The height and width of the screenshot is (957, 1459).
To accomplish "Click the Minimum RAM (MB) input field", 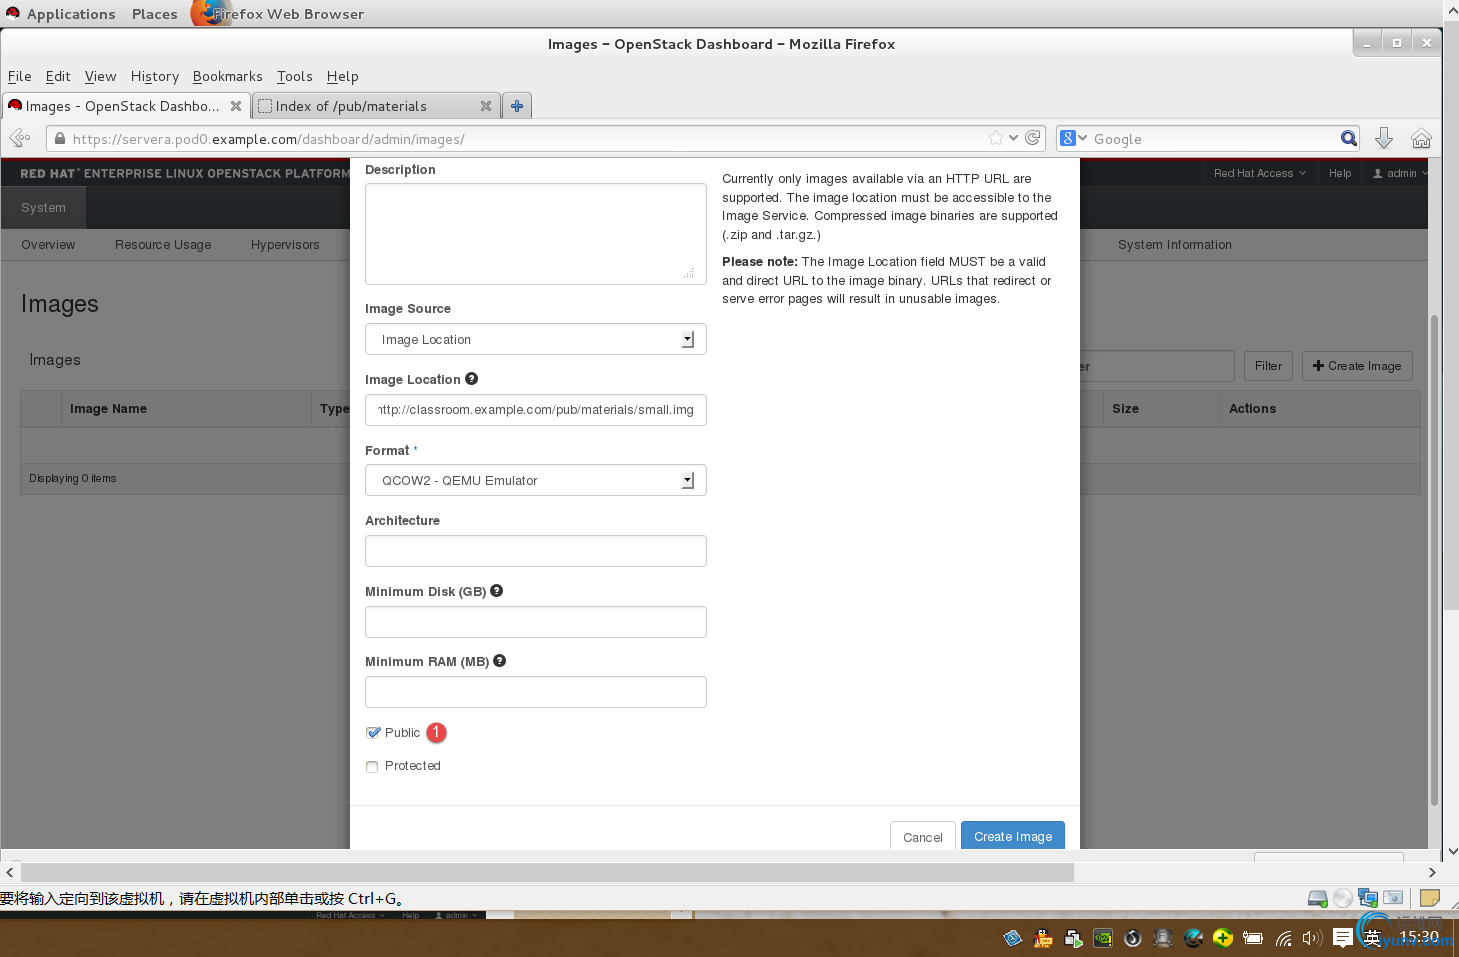I will pos(536,692).
